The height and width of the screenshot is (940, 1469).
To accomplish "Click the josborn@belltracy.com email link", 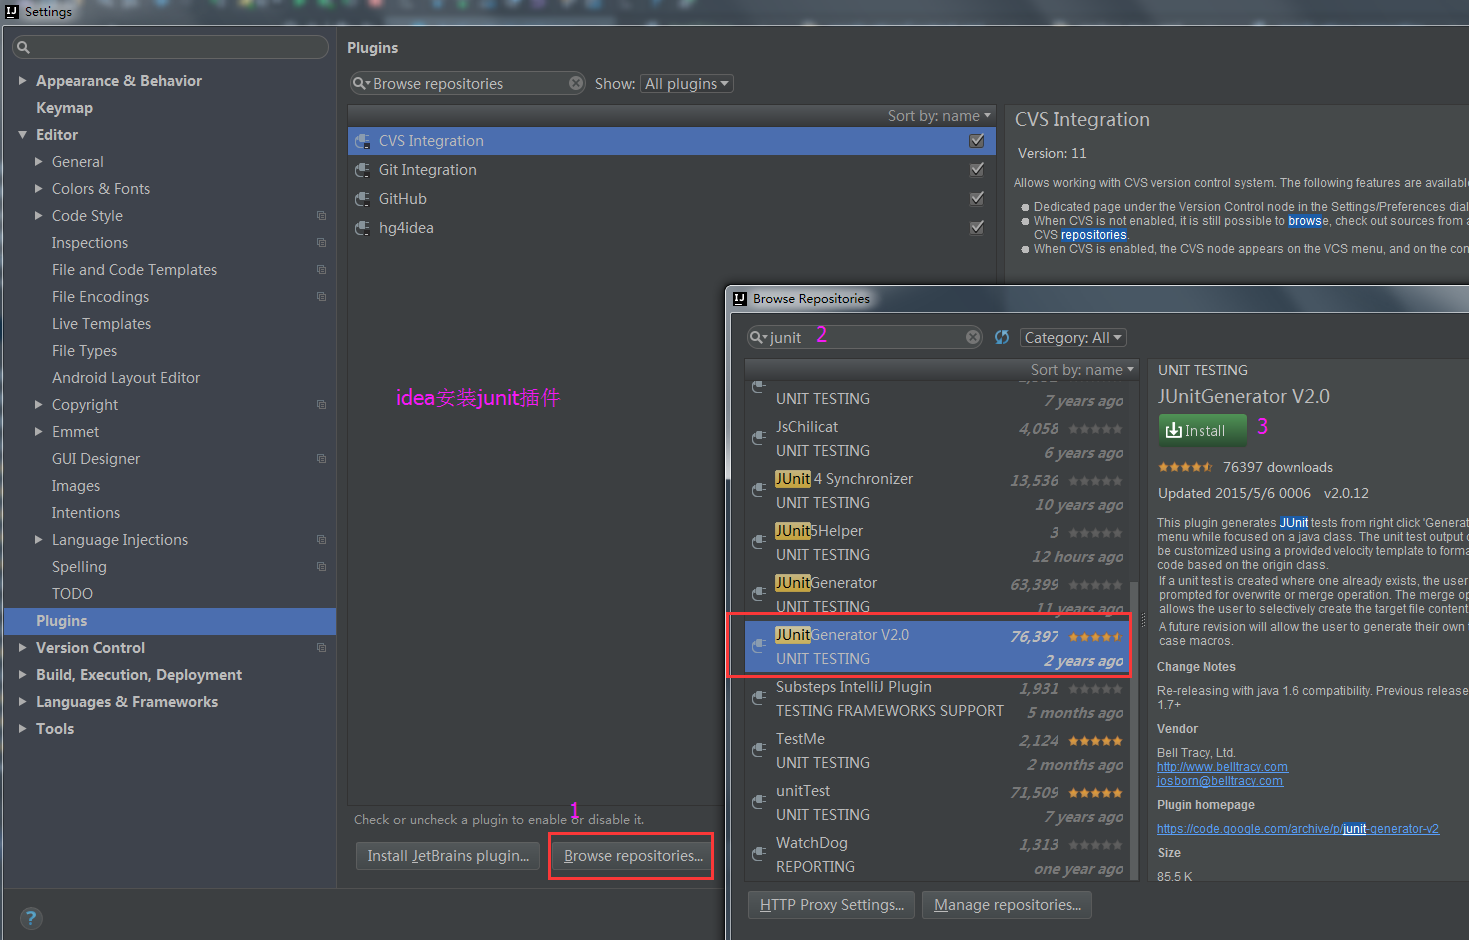I will click(1220, 781).
